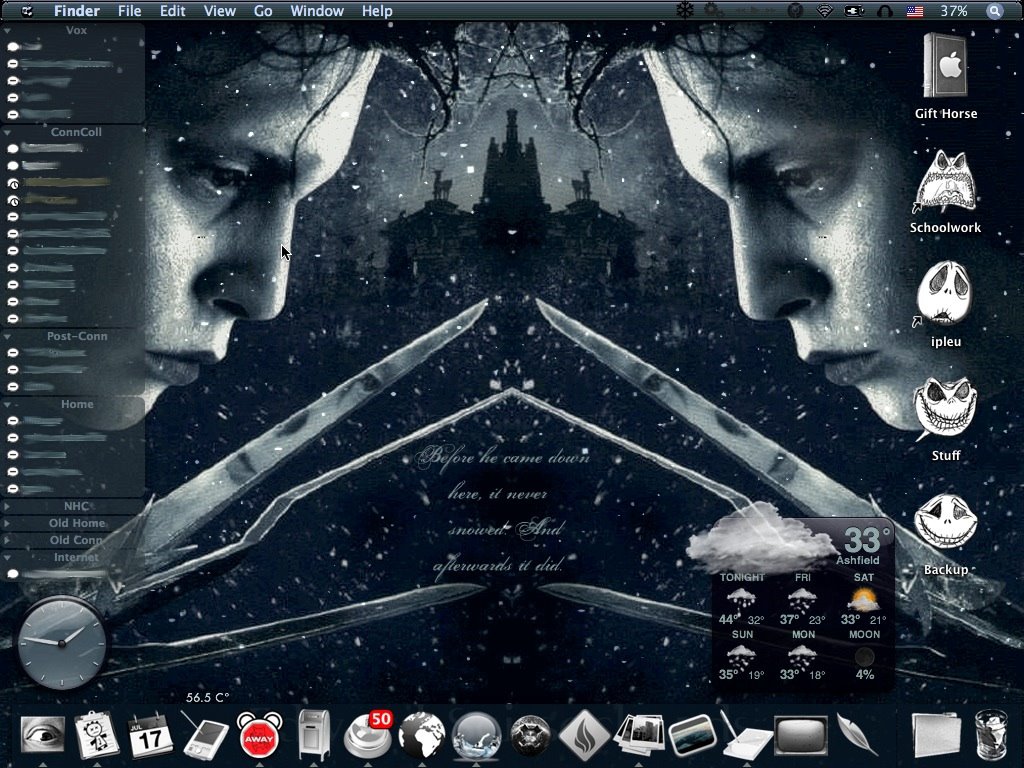Screen dimensions: 1024x768
Task: Expand the NHC buddy group
Action: 7,506
